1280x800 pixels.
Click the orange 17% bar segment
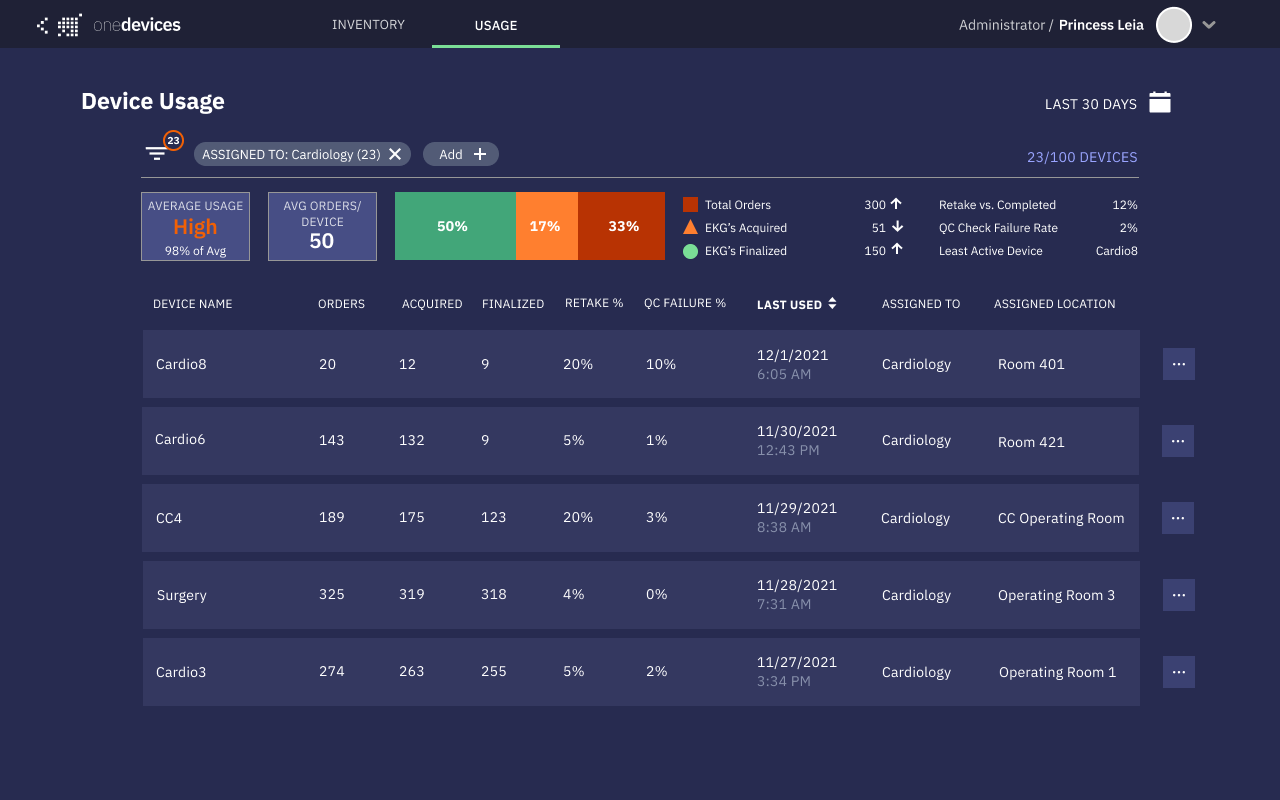pos(546,226)
